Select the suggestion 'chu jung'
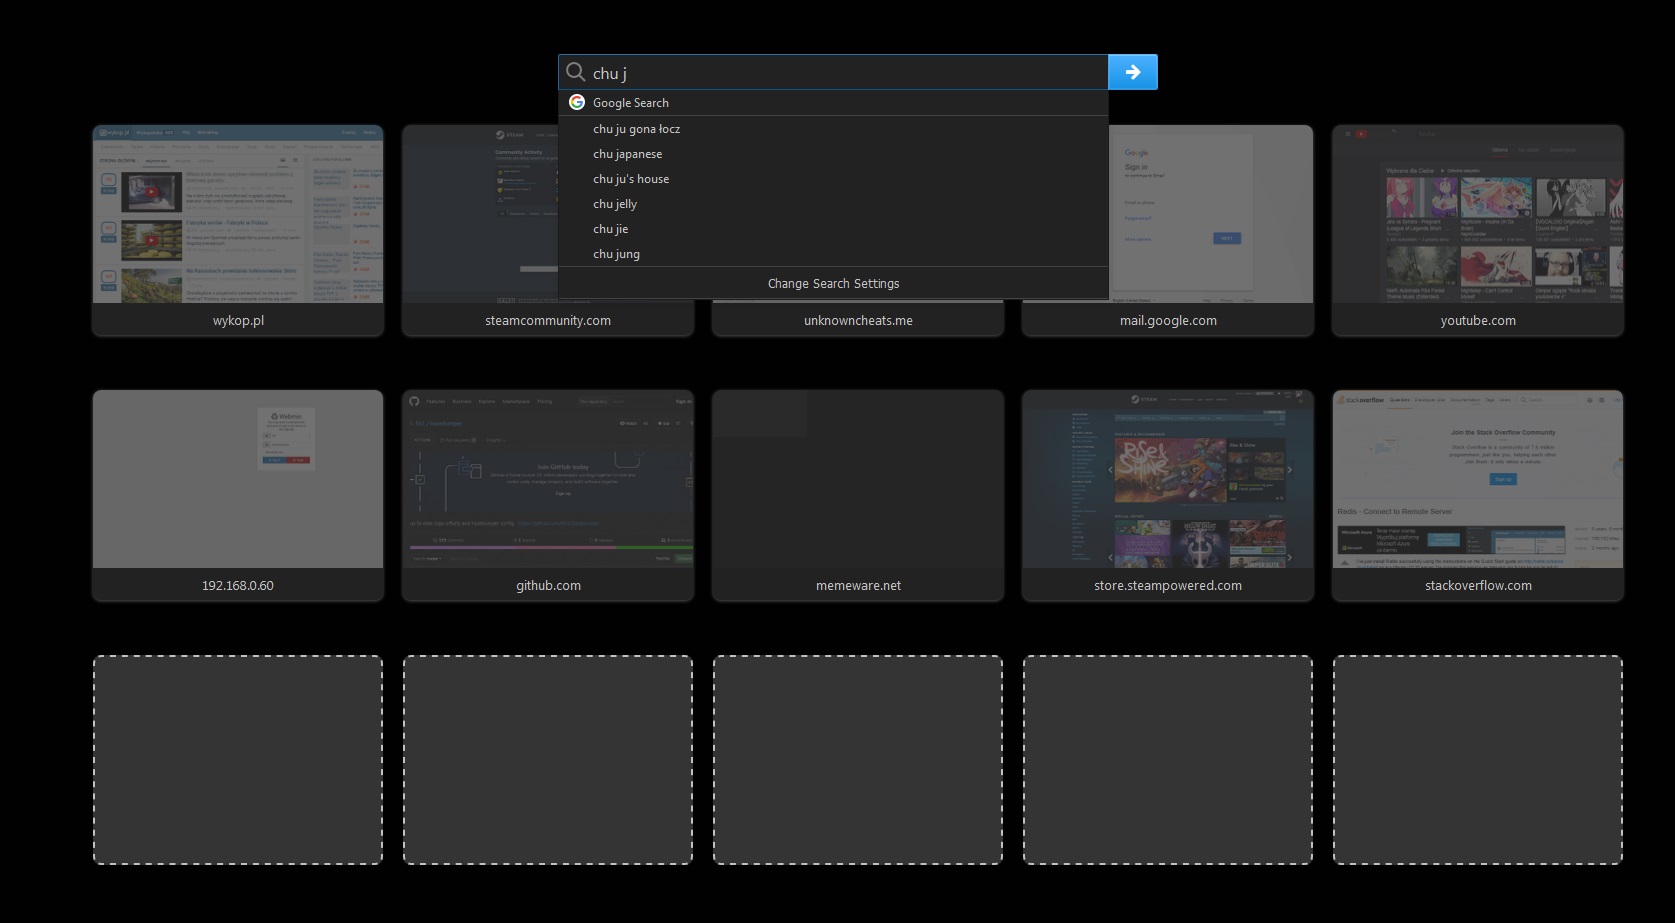Viewport: 1675px width, 923px height. (617, 254)
